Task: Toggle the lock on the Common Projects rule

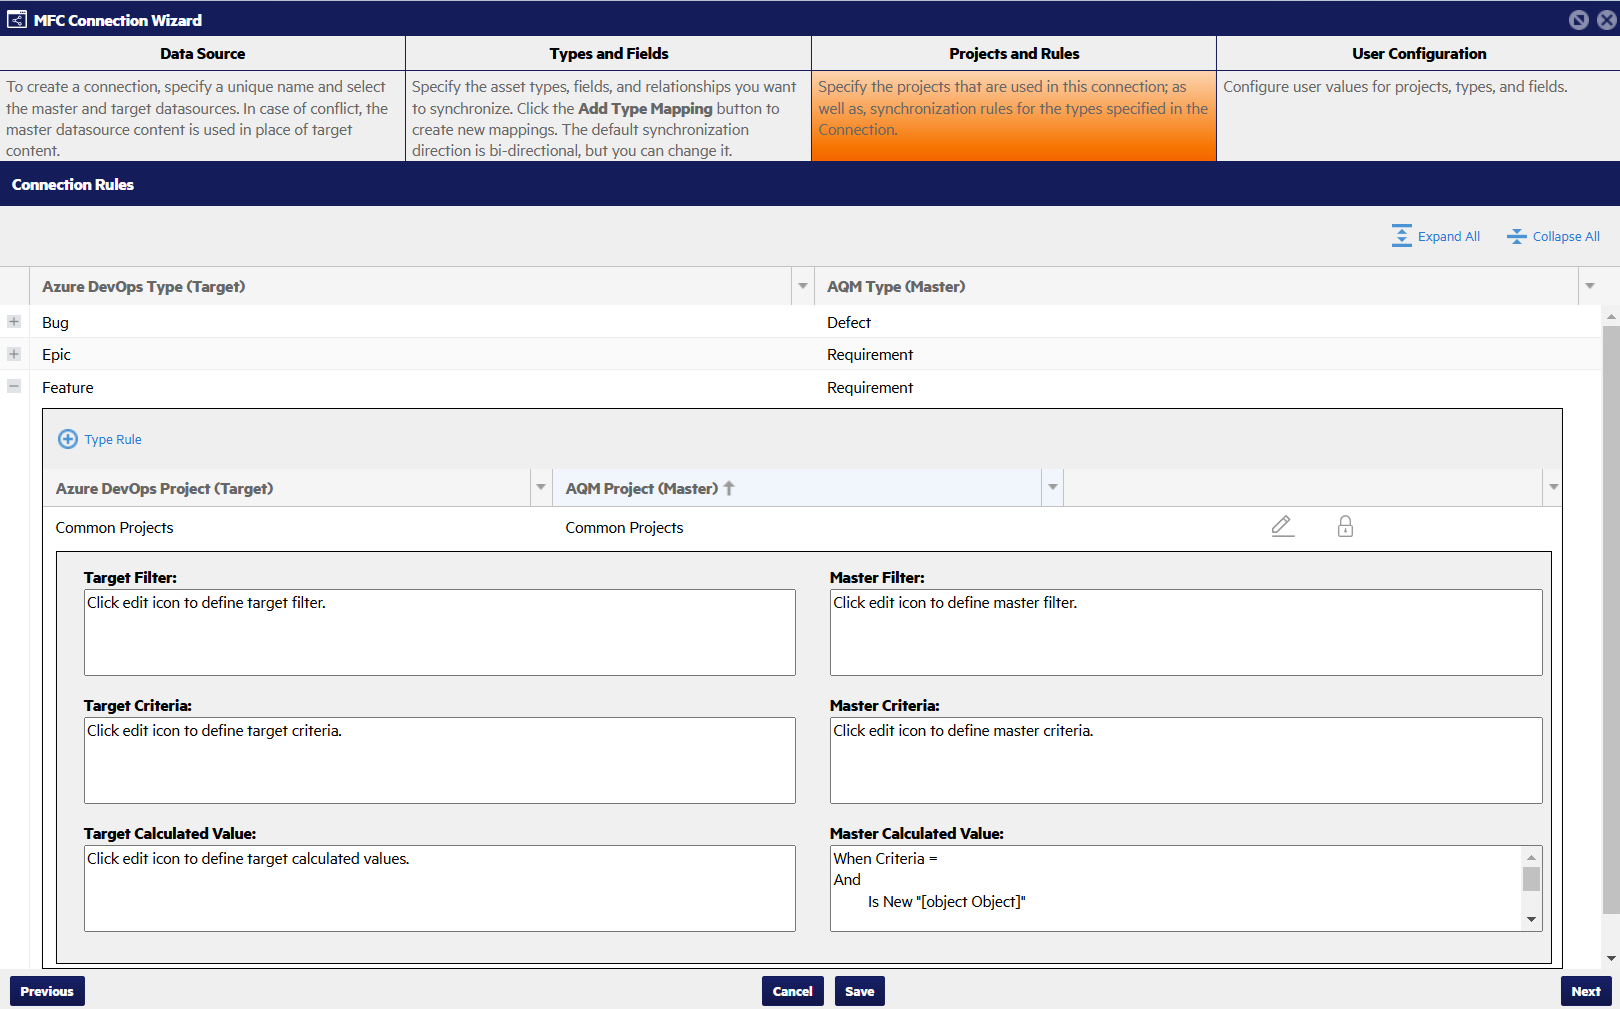Action: pyautogui.click(x=1345, y=526)
